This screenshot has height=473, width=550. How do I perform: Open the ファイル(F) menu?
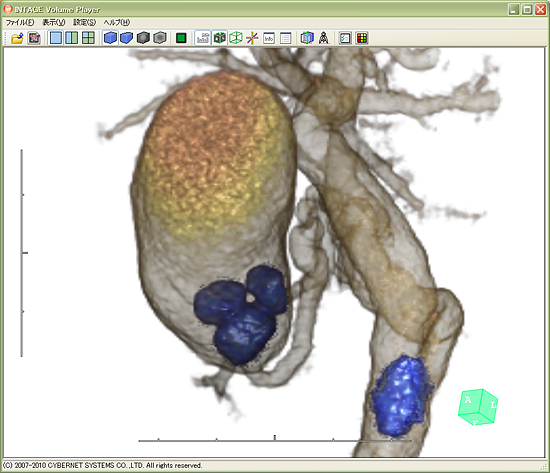[20, 22]
